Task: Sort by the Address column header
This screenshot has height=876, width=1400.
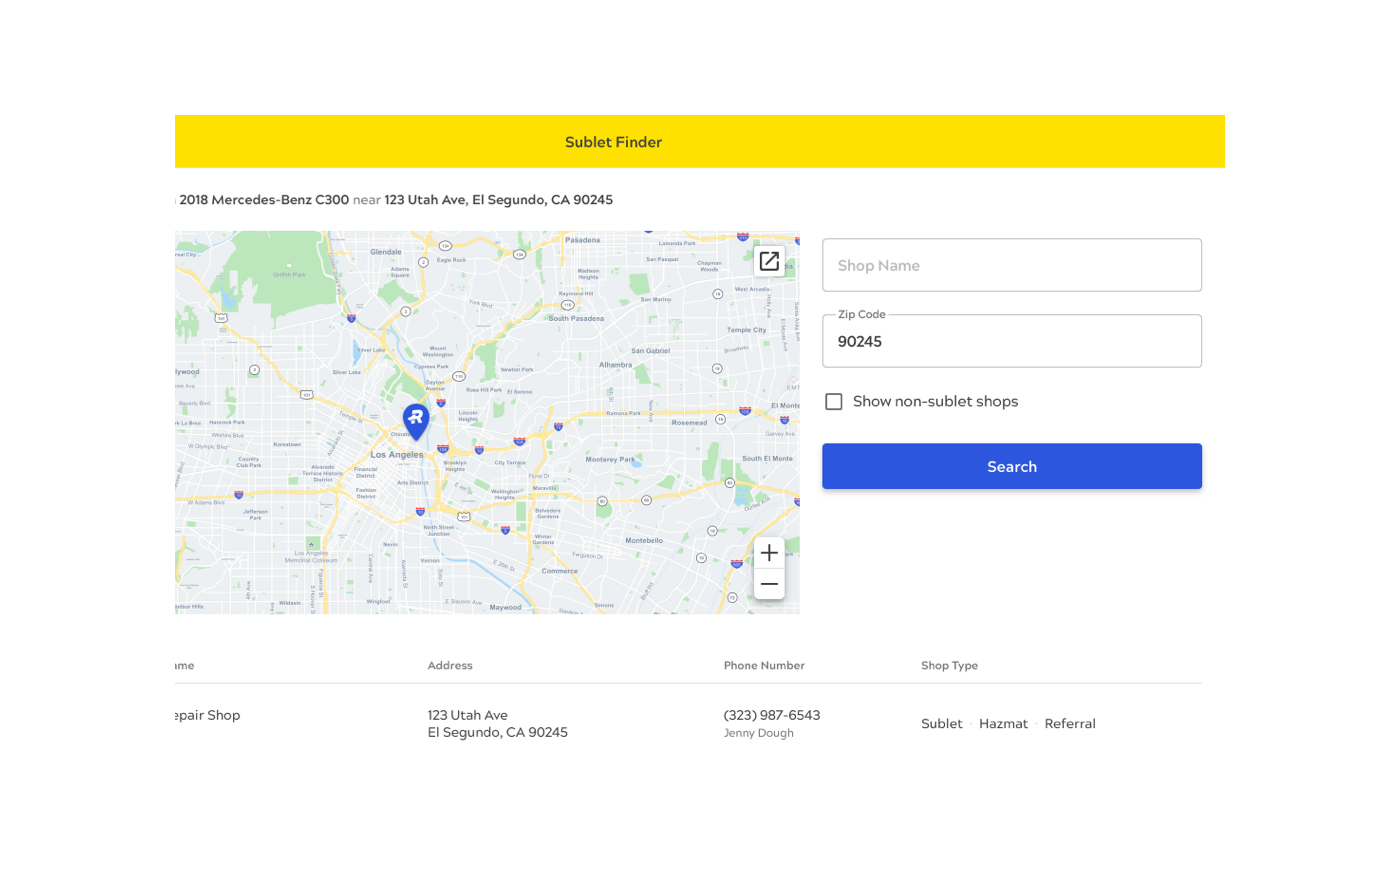Action: pyautogui.click(x=450, y=666)
